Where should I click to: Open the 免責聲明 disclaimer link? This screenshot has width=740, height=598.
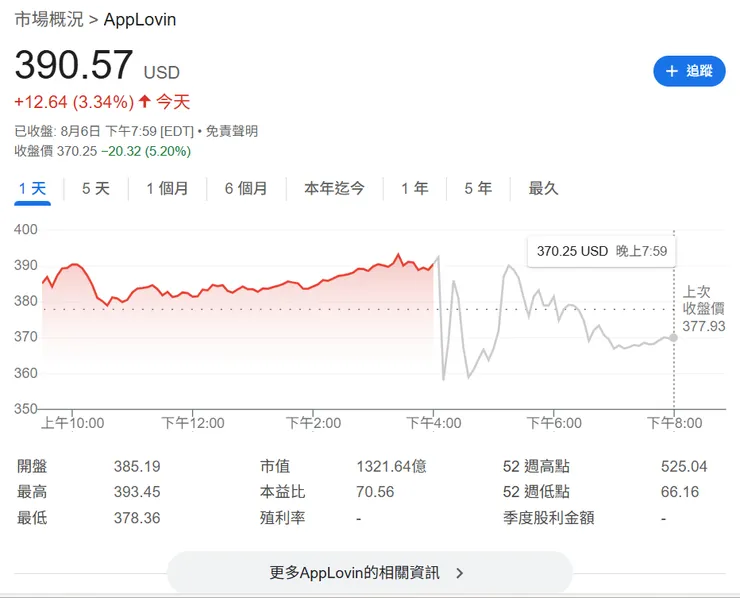pos(232,131)
